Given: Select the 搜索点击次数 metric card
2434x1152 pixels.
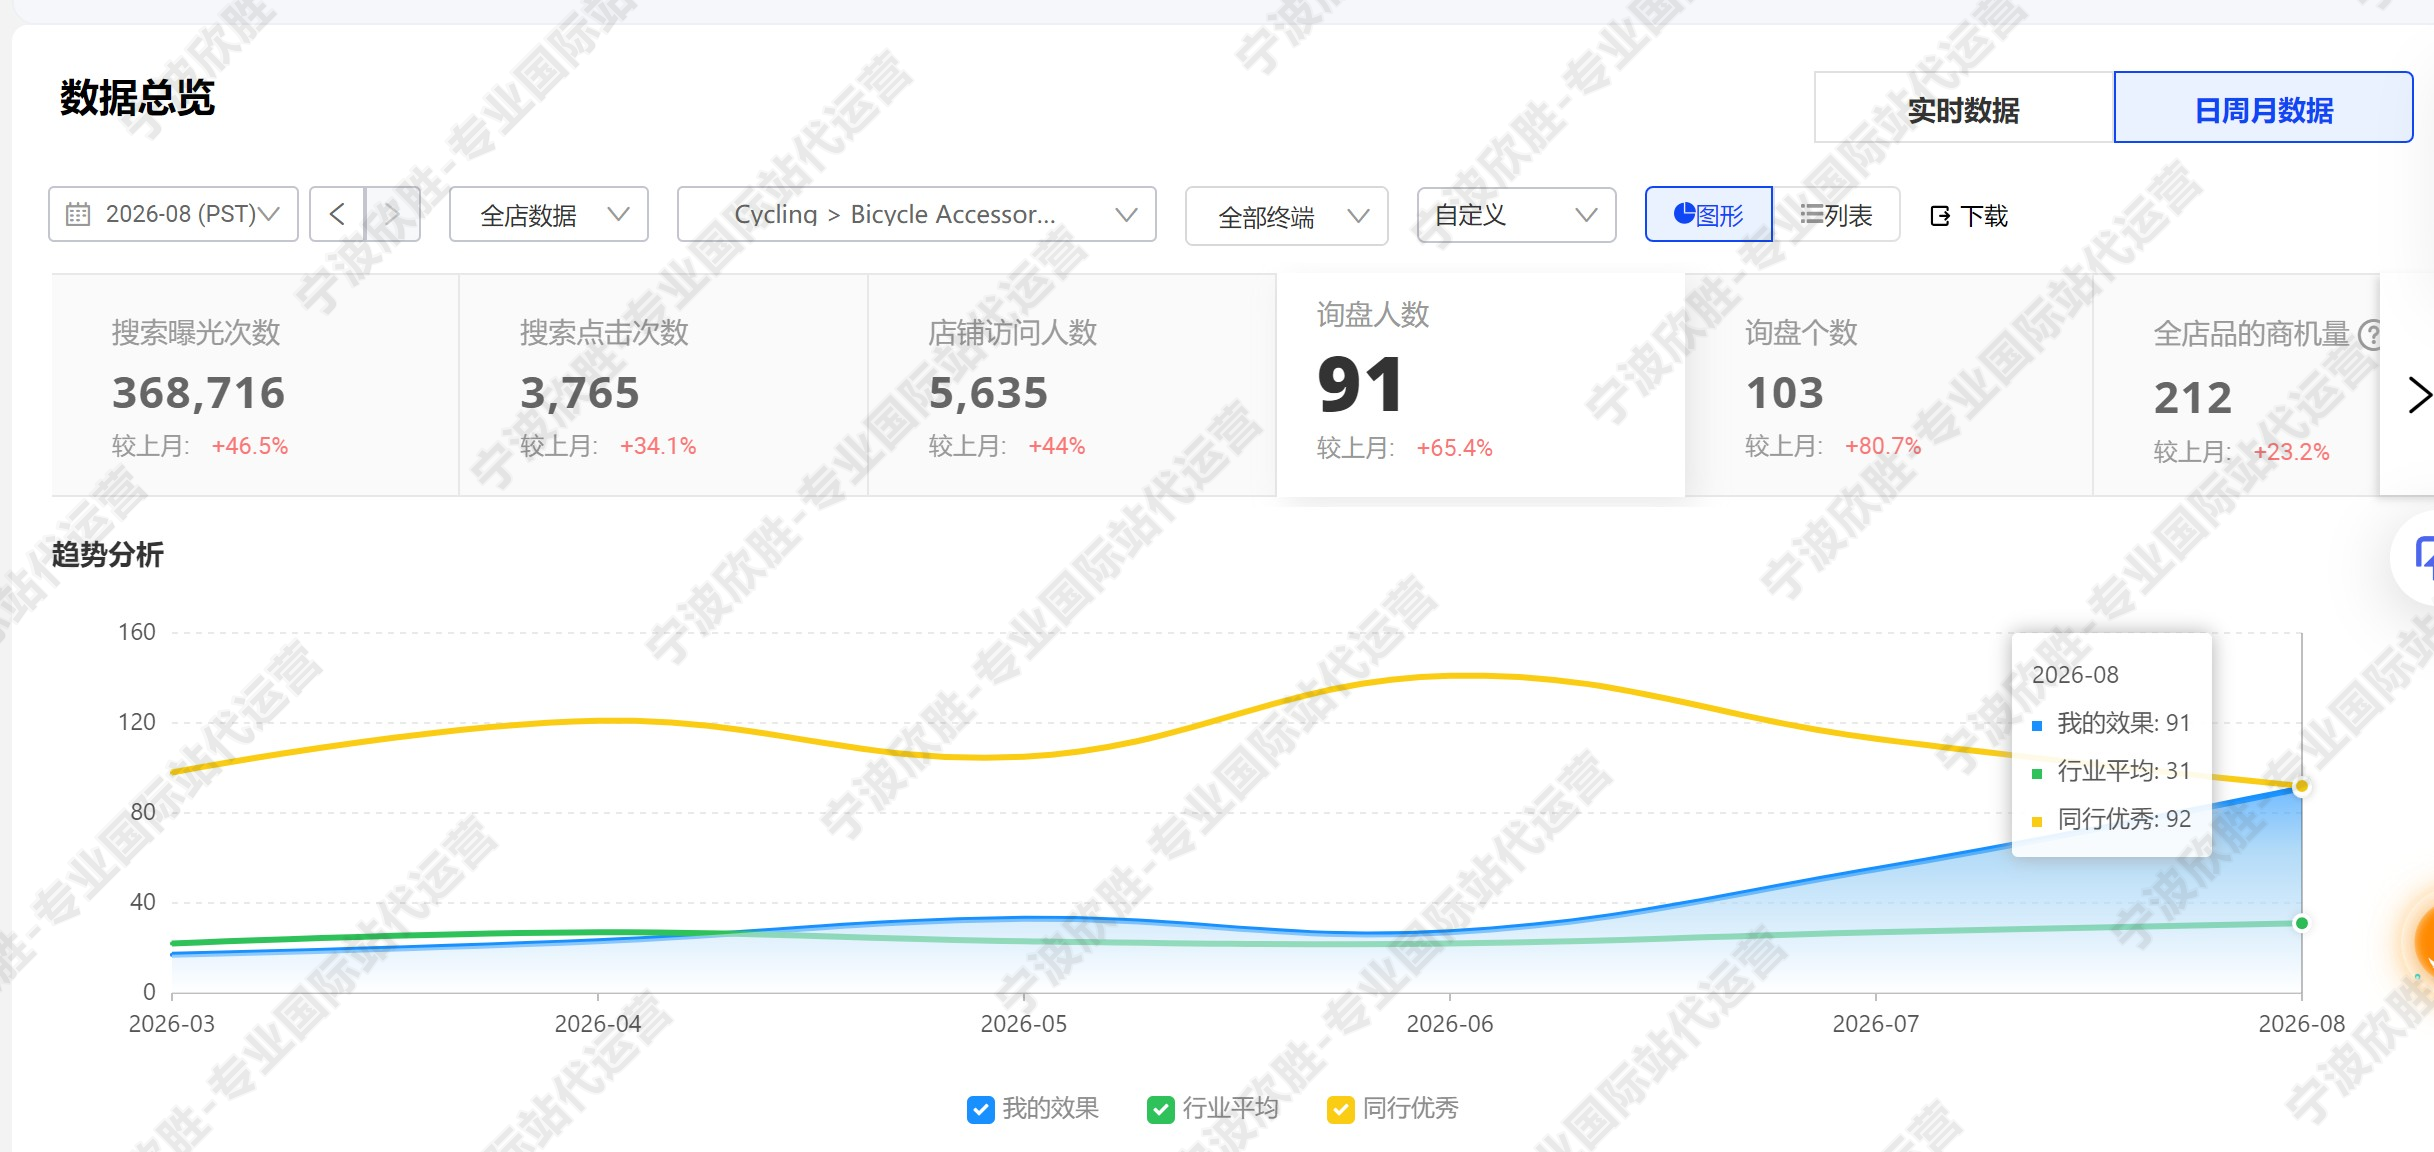Looking at the screenshot, I should [663, 385].
